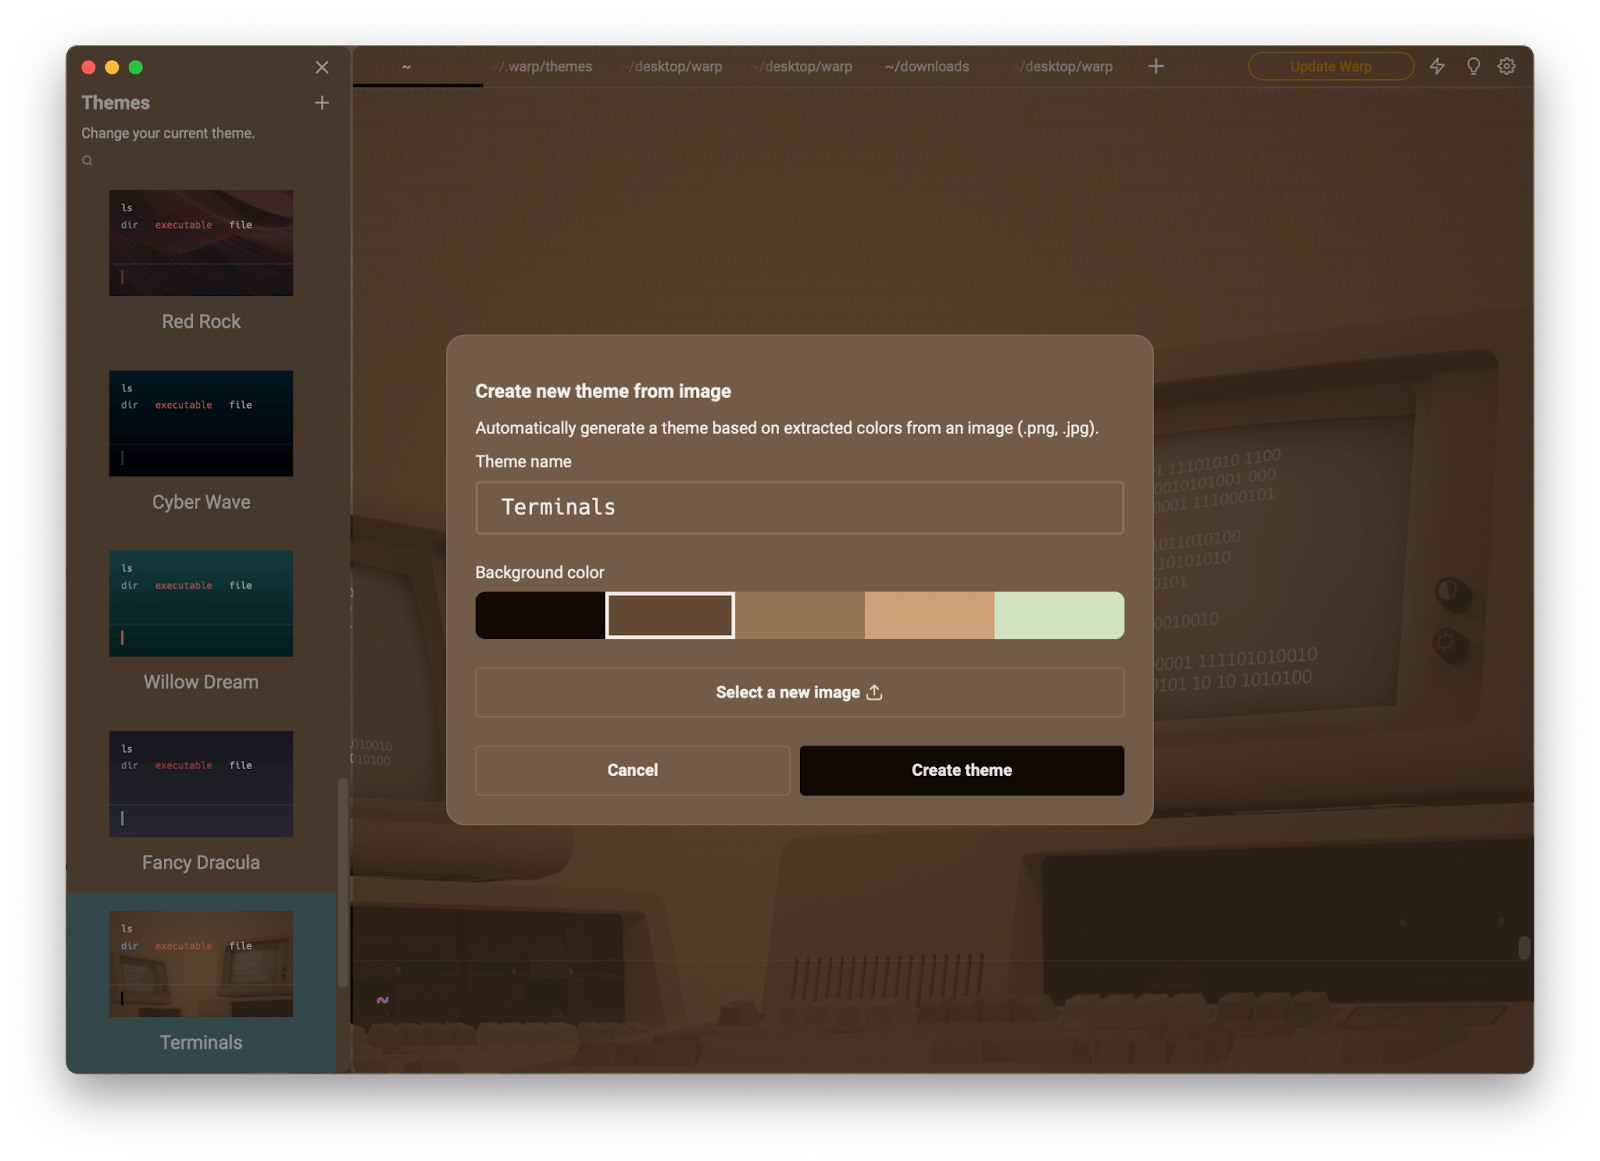Screen dimensions: 1600x1161
Task: Pick the pale green background swatch
Action: coord(1059,615)
